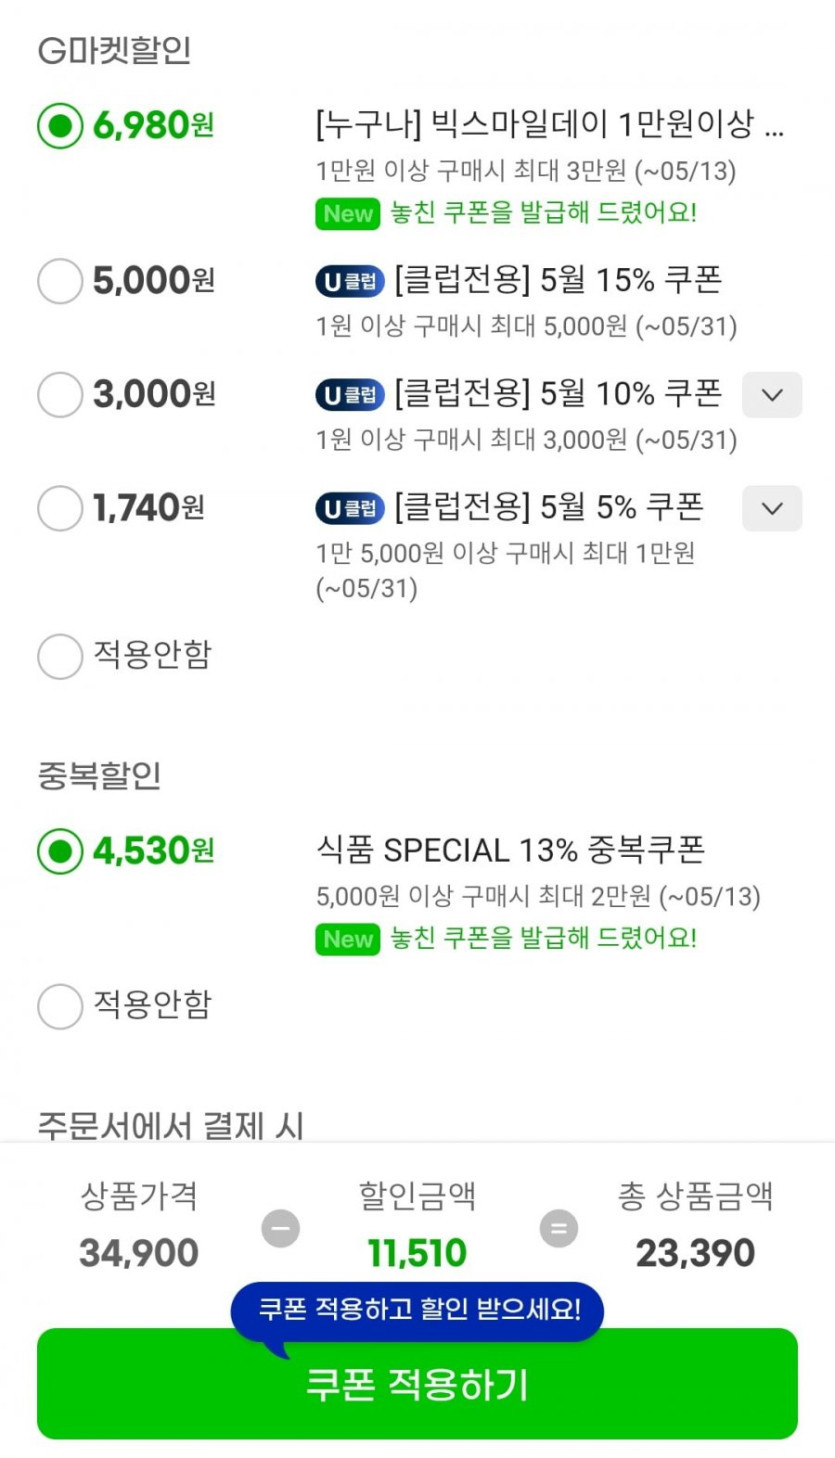
Task: Pick the 1,740원 club 5% coupon radio
Action: [x=60, y=509]
